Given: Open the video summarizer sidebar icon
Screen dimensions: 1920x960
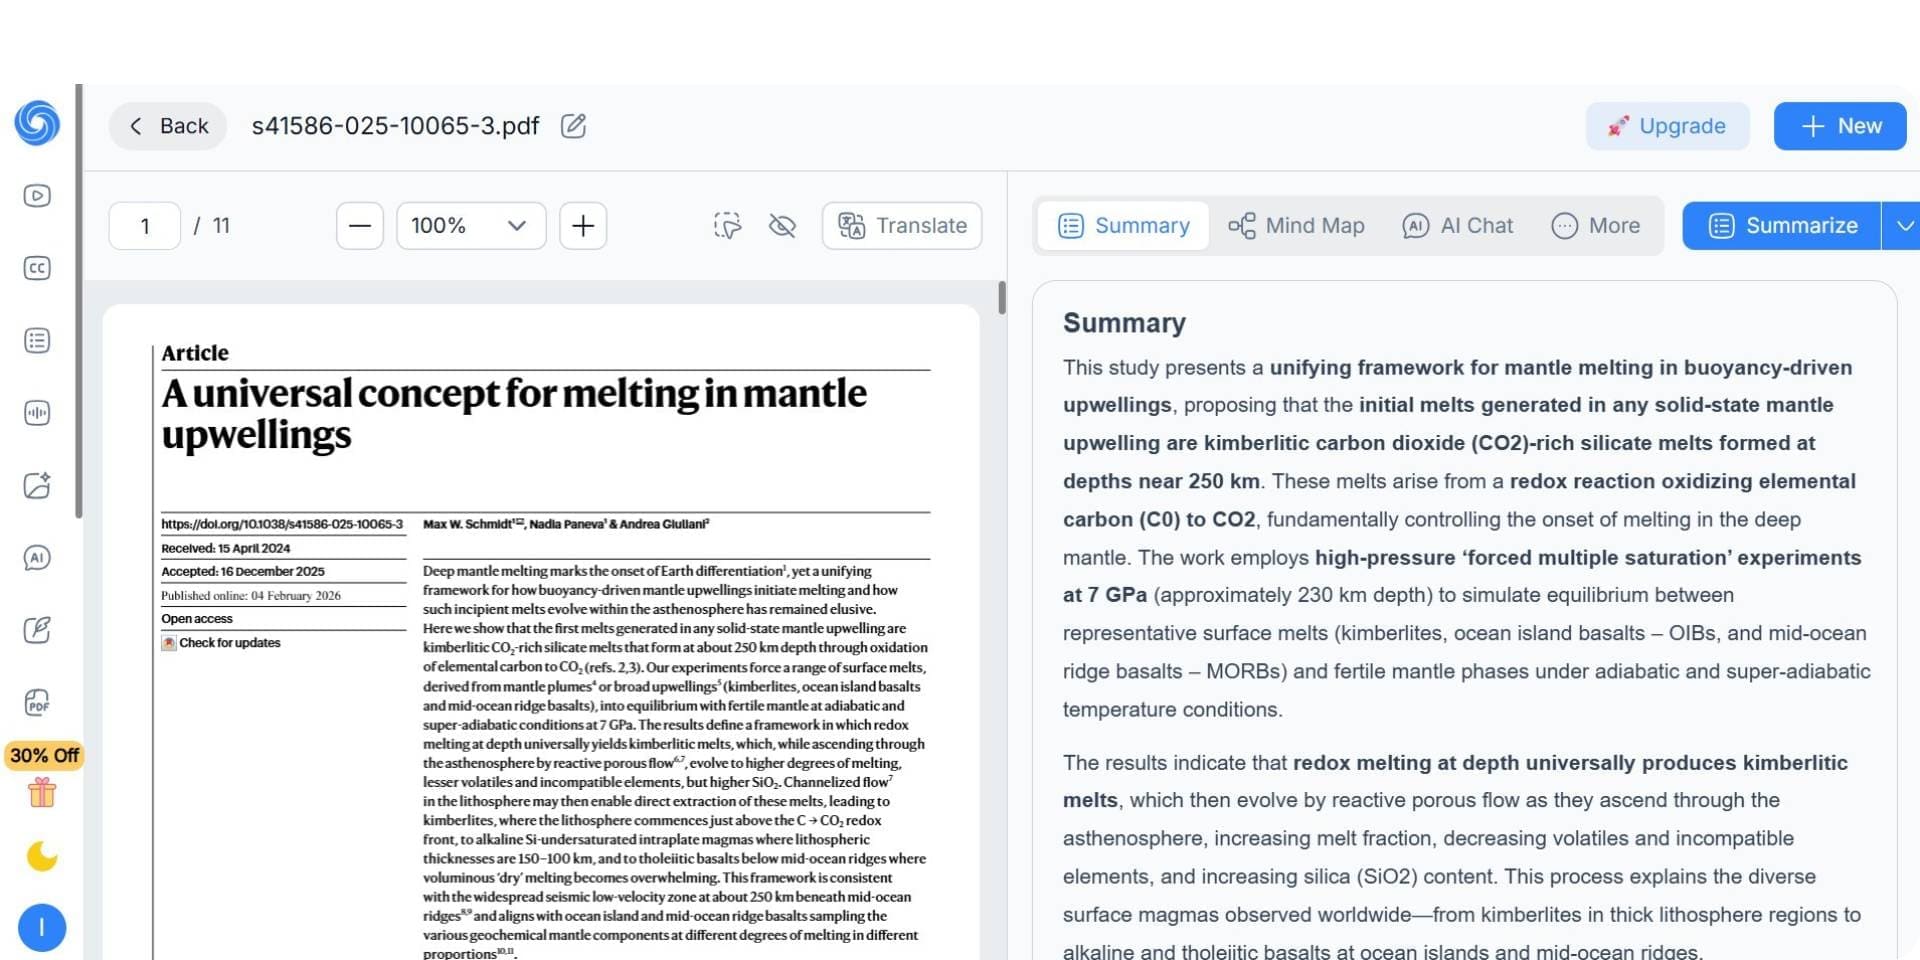Looking at the screenshot, I should coord(37,196).
